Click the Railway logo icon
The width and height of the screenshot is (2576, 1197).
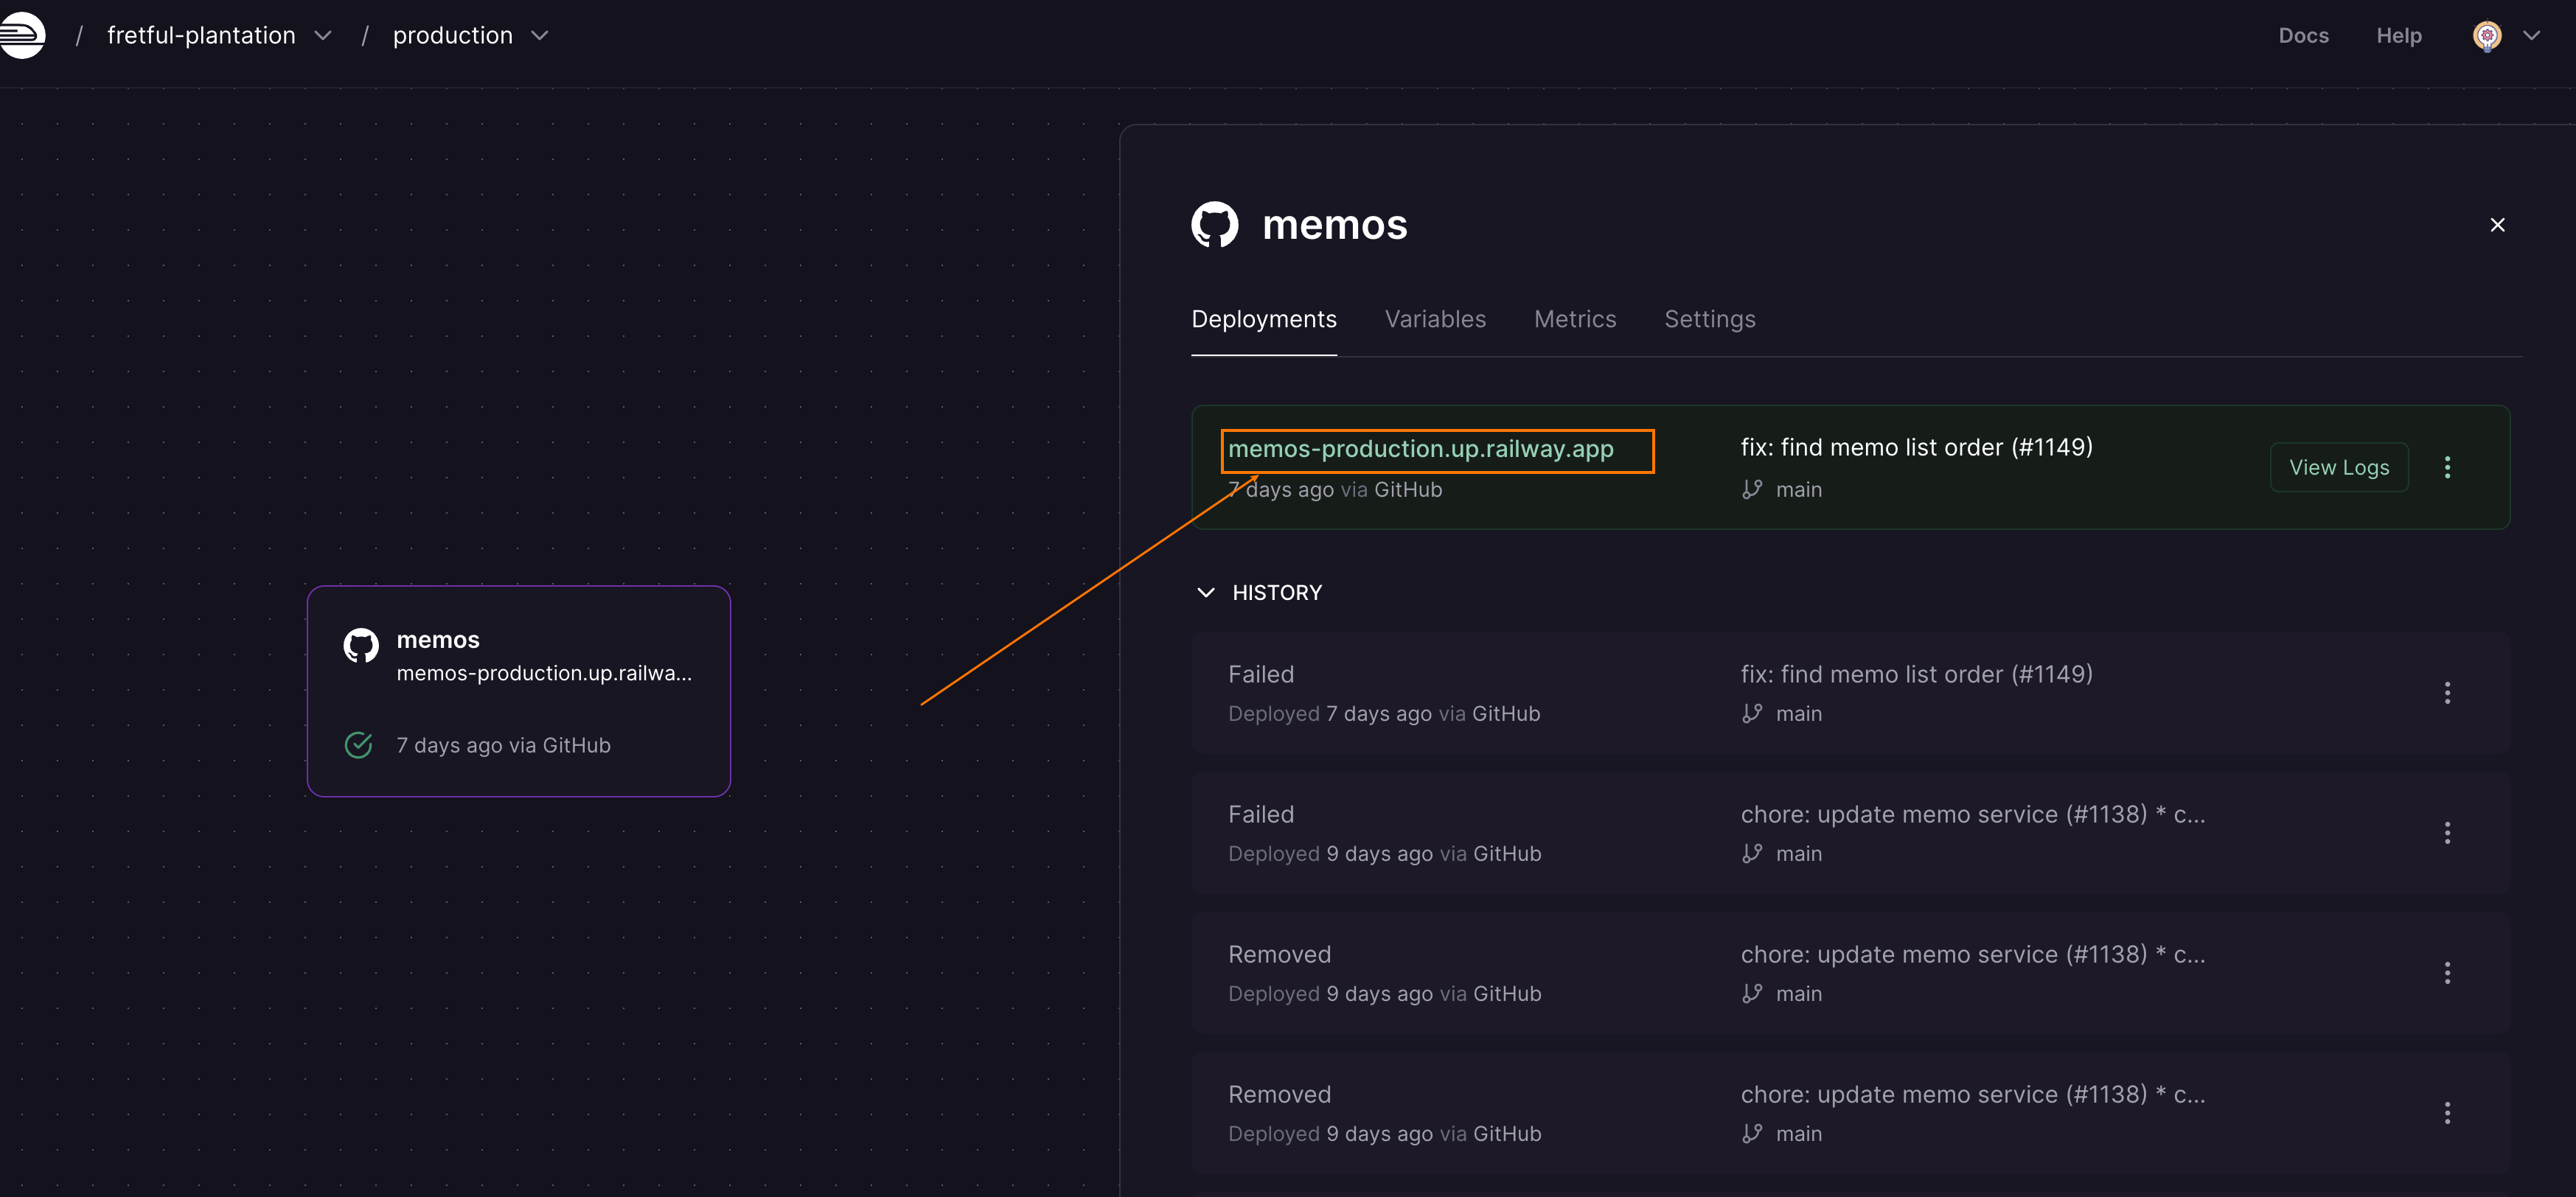click(22, 35)
